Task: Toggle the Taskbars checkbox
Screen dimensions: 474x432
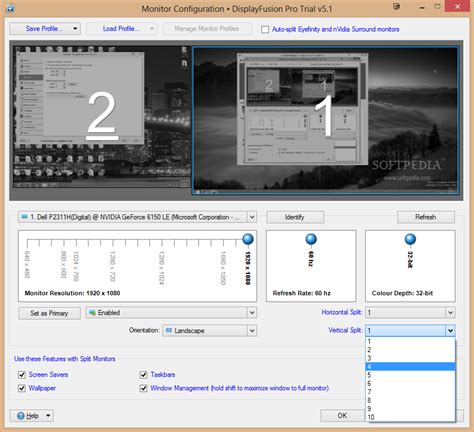Action: point(143,375)
